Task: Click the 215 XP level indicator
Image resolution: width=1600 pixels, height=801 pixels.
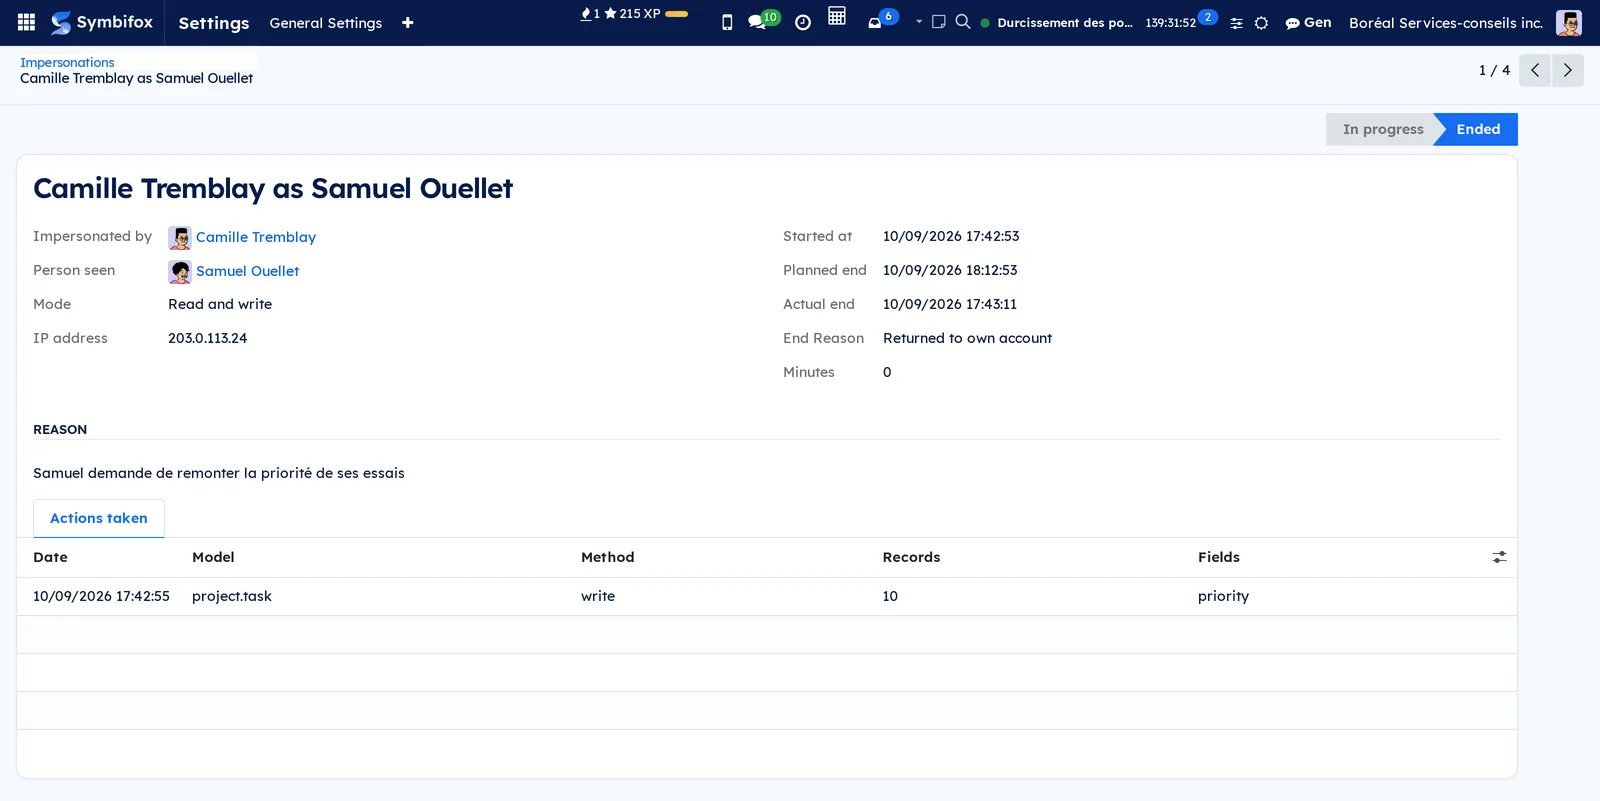Action: 632,14
